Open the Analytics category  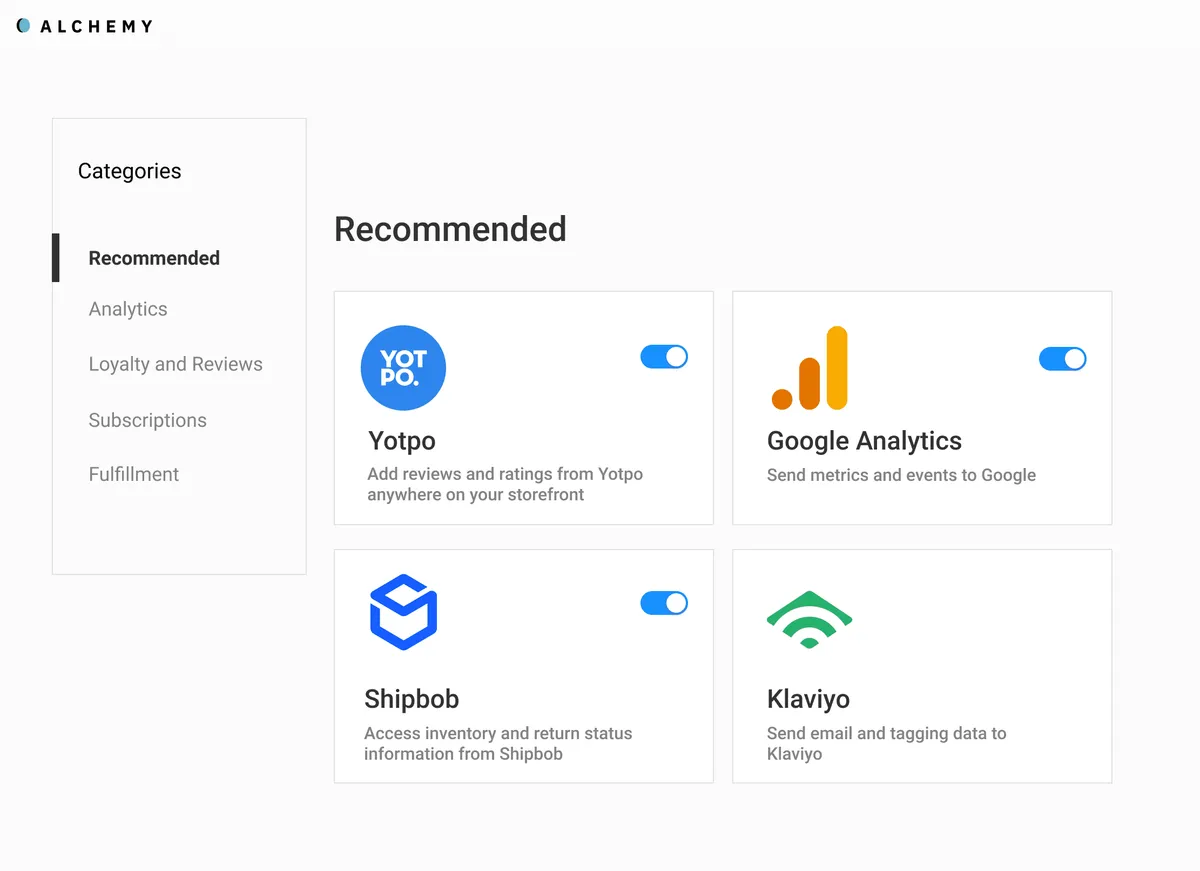(x=128, y=309)
